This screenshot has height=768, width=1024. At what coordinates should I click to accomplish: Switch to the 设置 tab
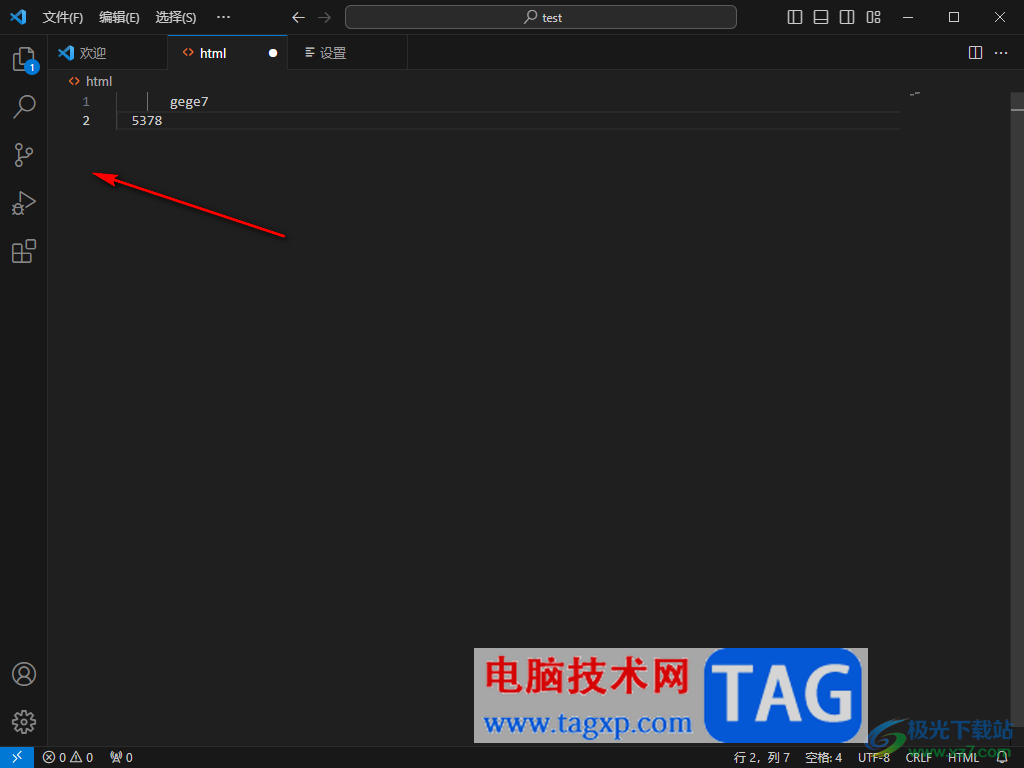coord(347,53)
